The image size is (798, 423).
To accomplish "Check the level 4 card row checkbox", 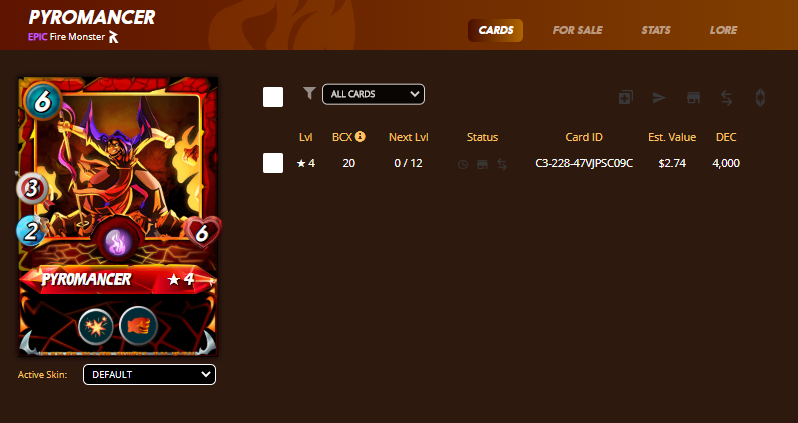I will (x=273, y=163).
